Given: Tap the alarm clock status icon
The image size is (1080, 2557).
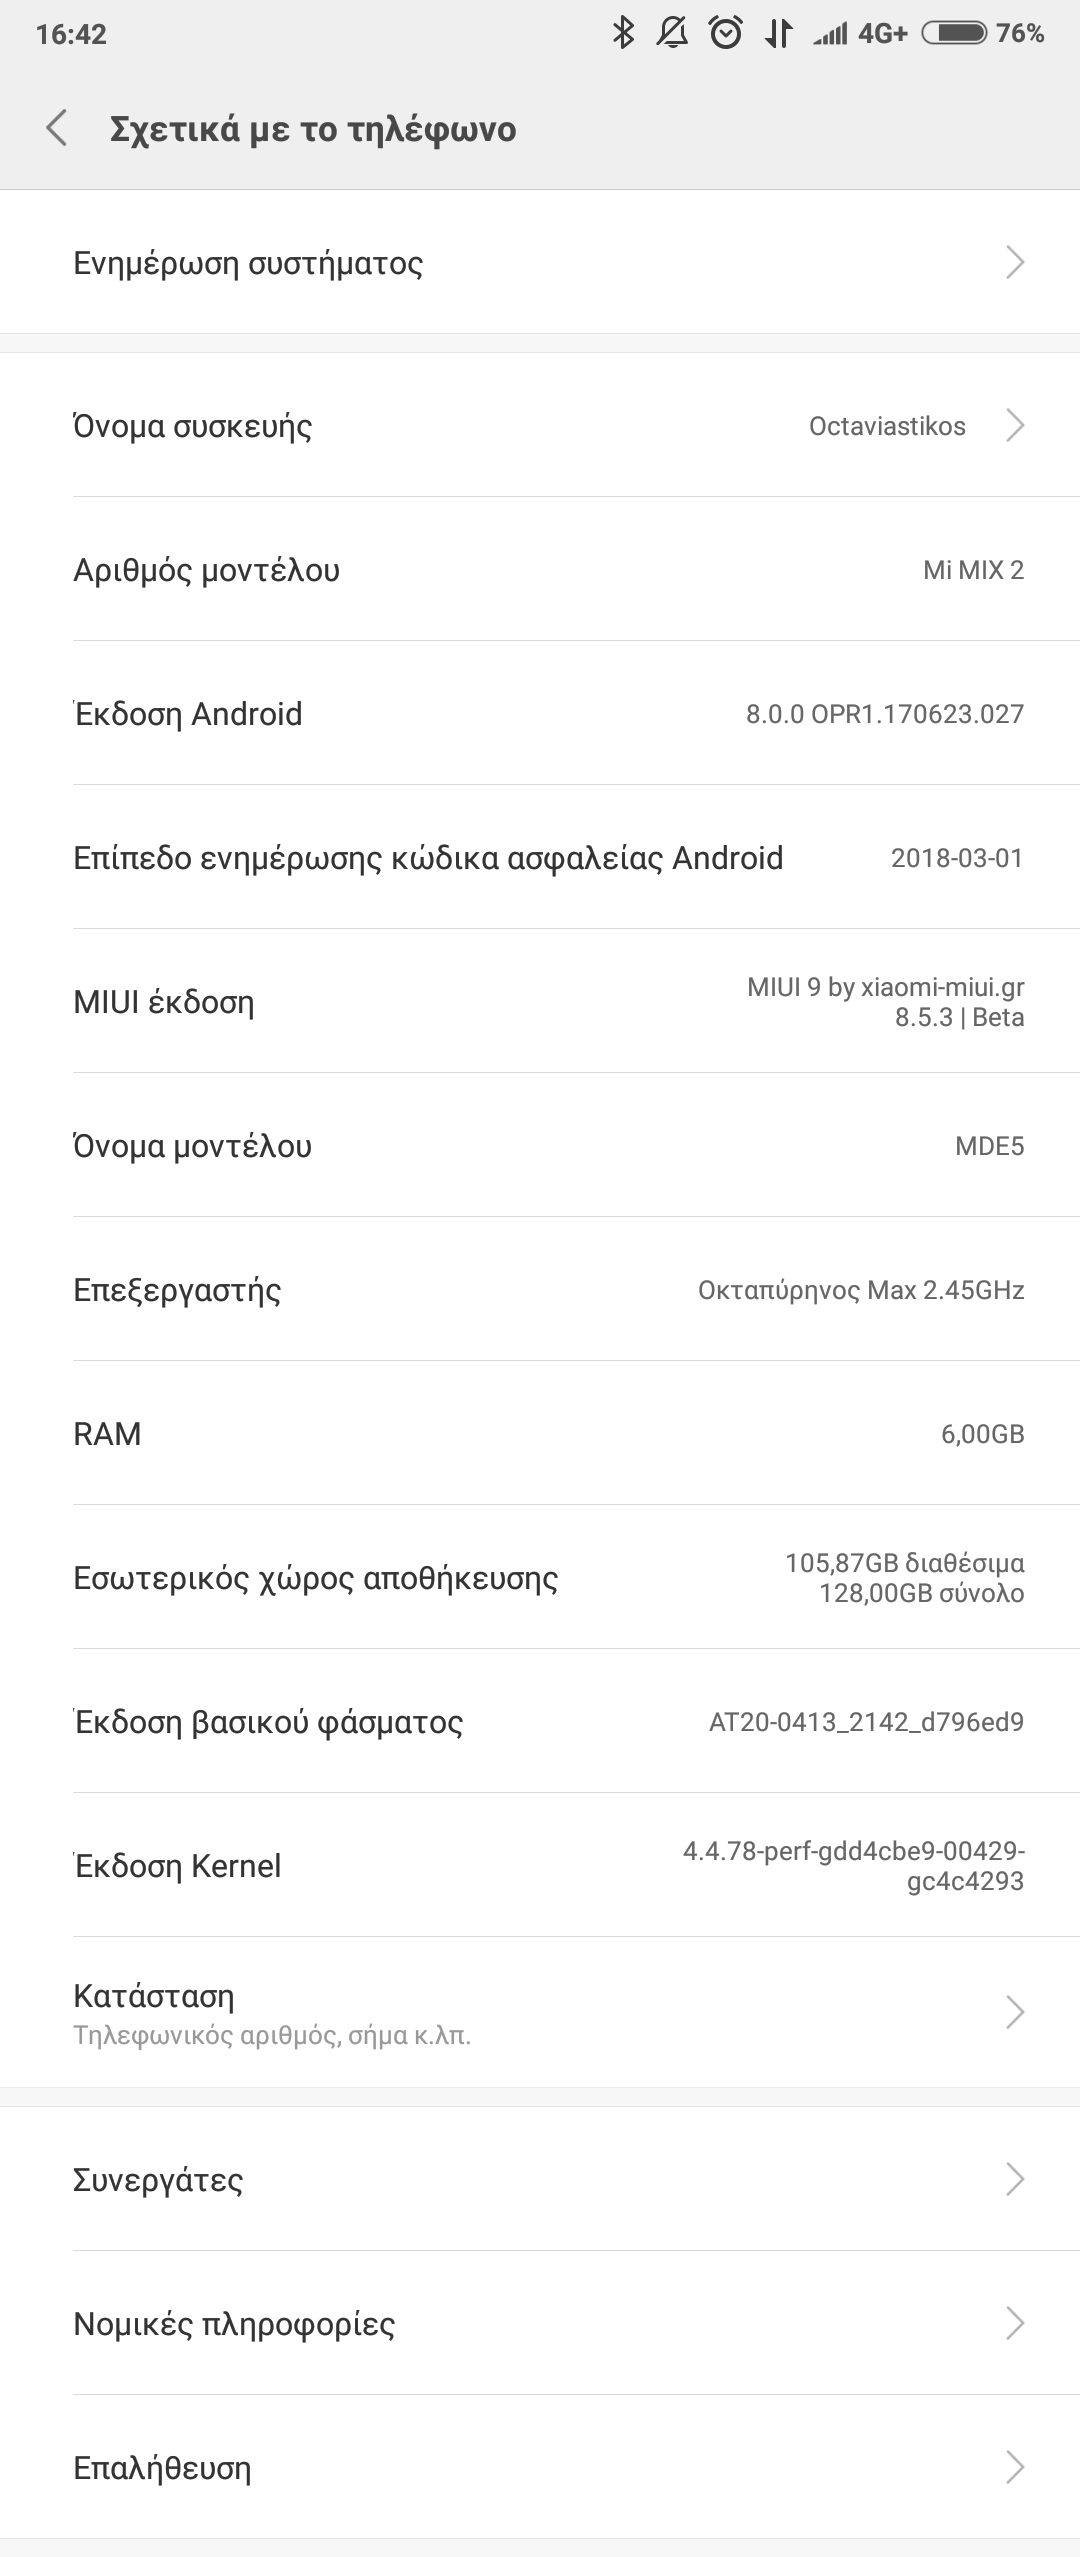Looking at the screenshot, I should click(725, 33).
